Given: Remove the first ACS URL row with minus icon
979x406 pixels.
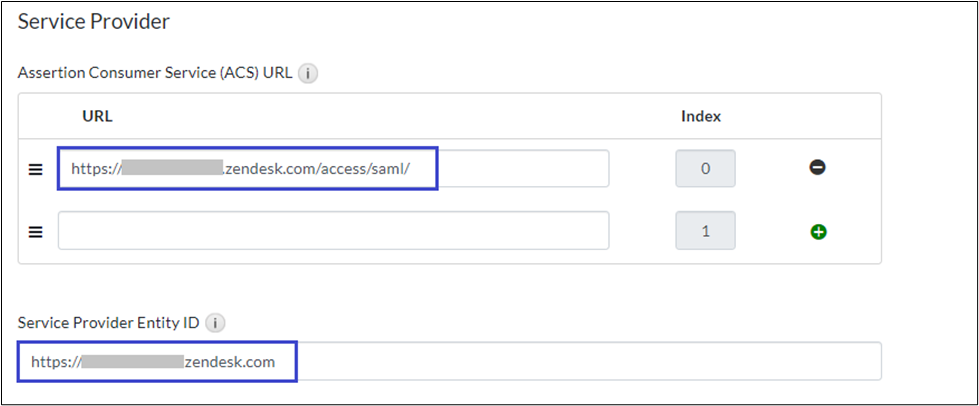Looking at the screenshot, I should point(817,168).
